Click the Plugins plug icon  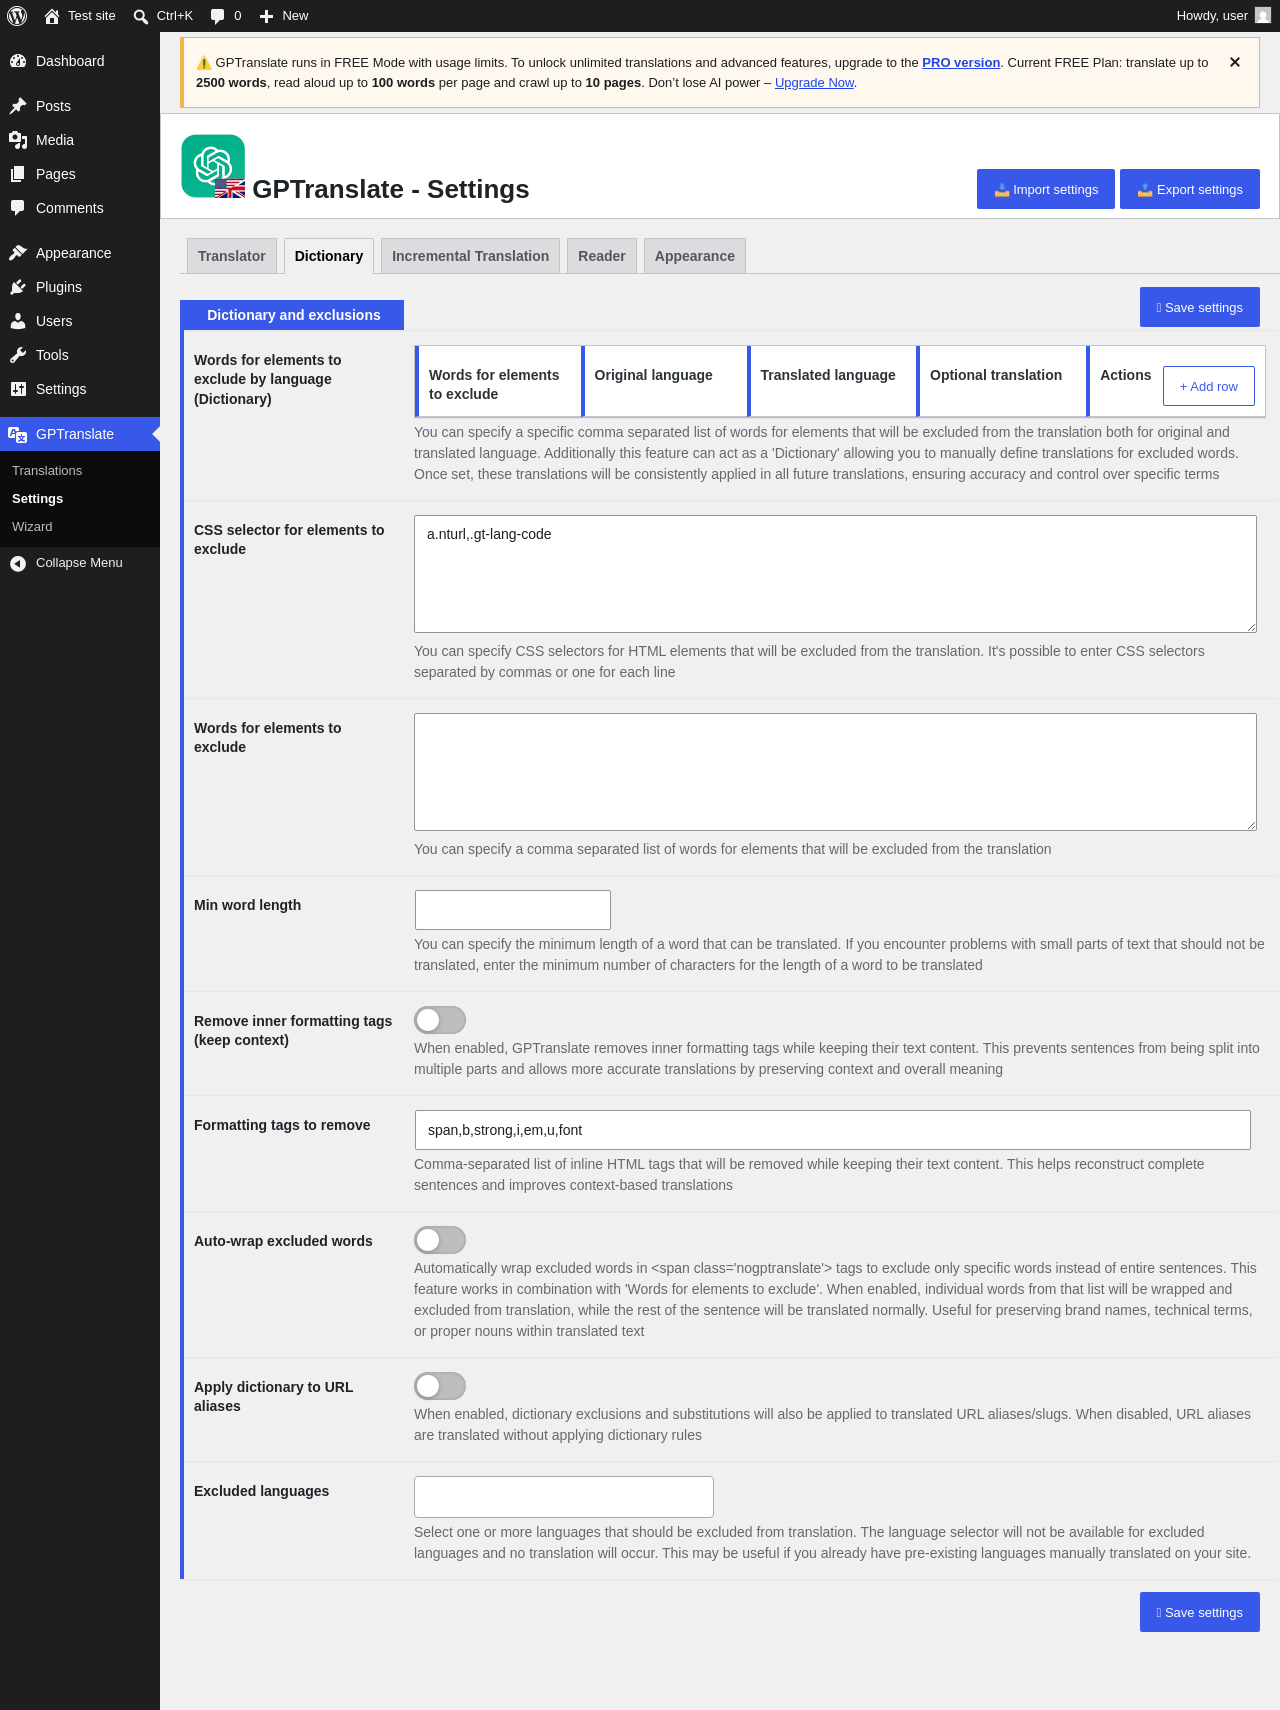18,287
